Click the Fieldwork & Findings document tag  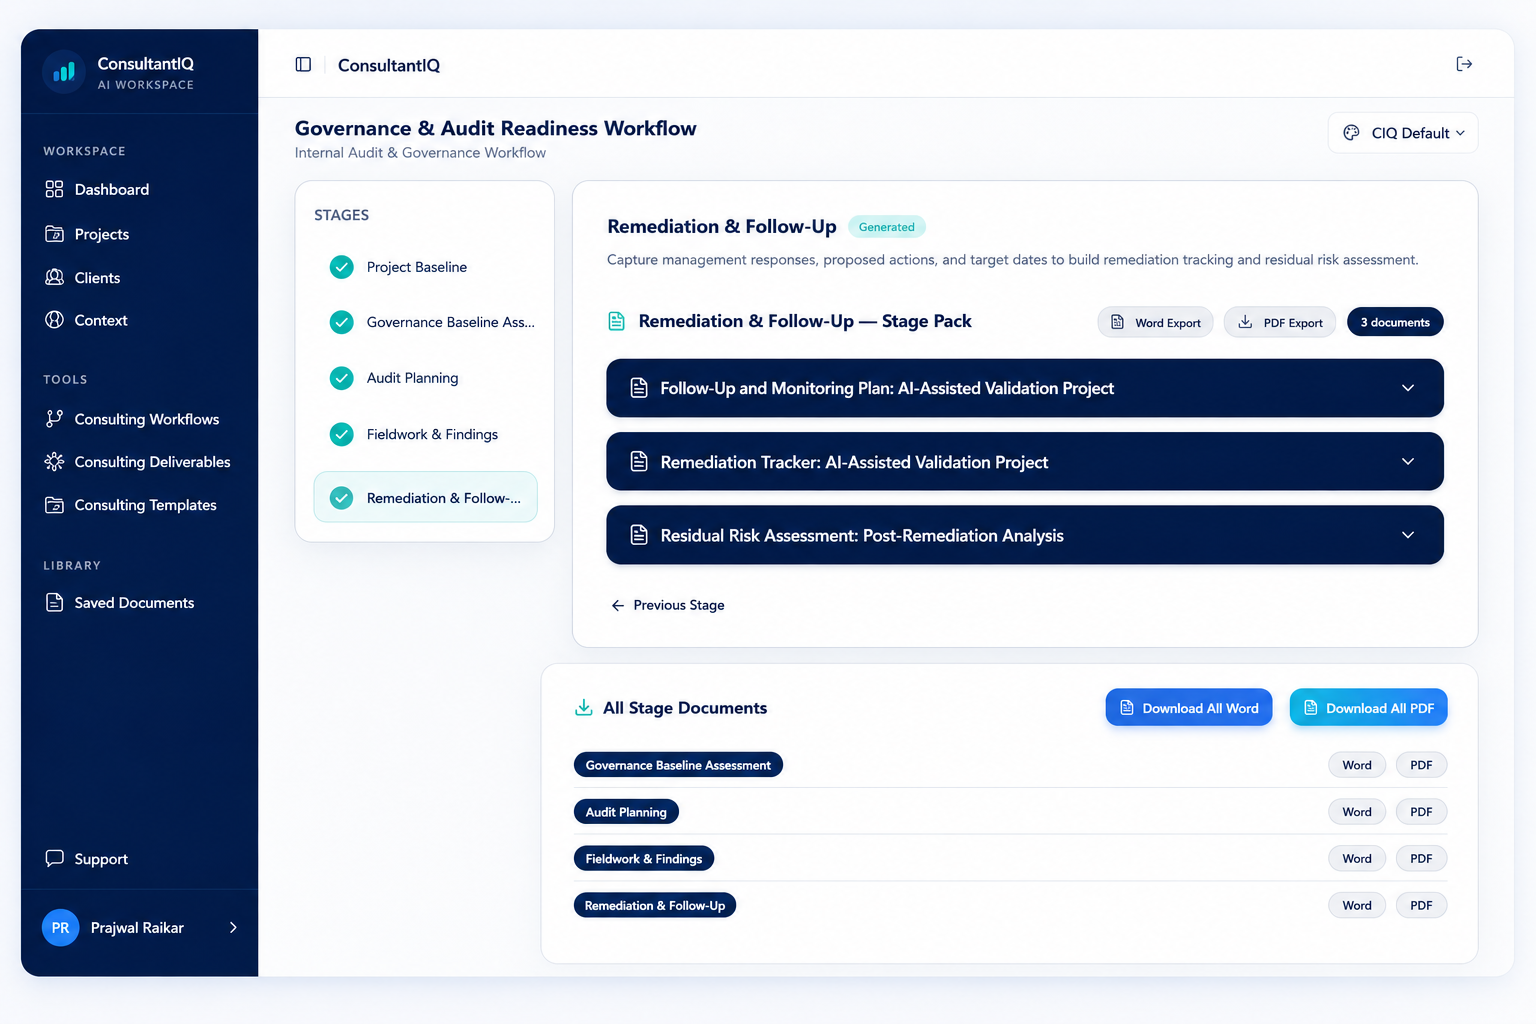point(644,858)
